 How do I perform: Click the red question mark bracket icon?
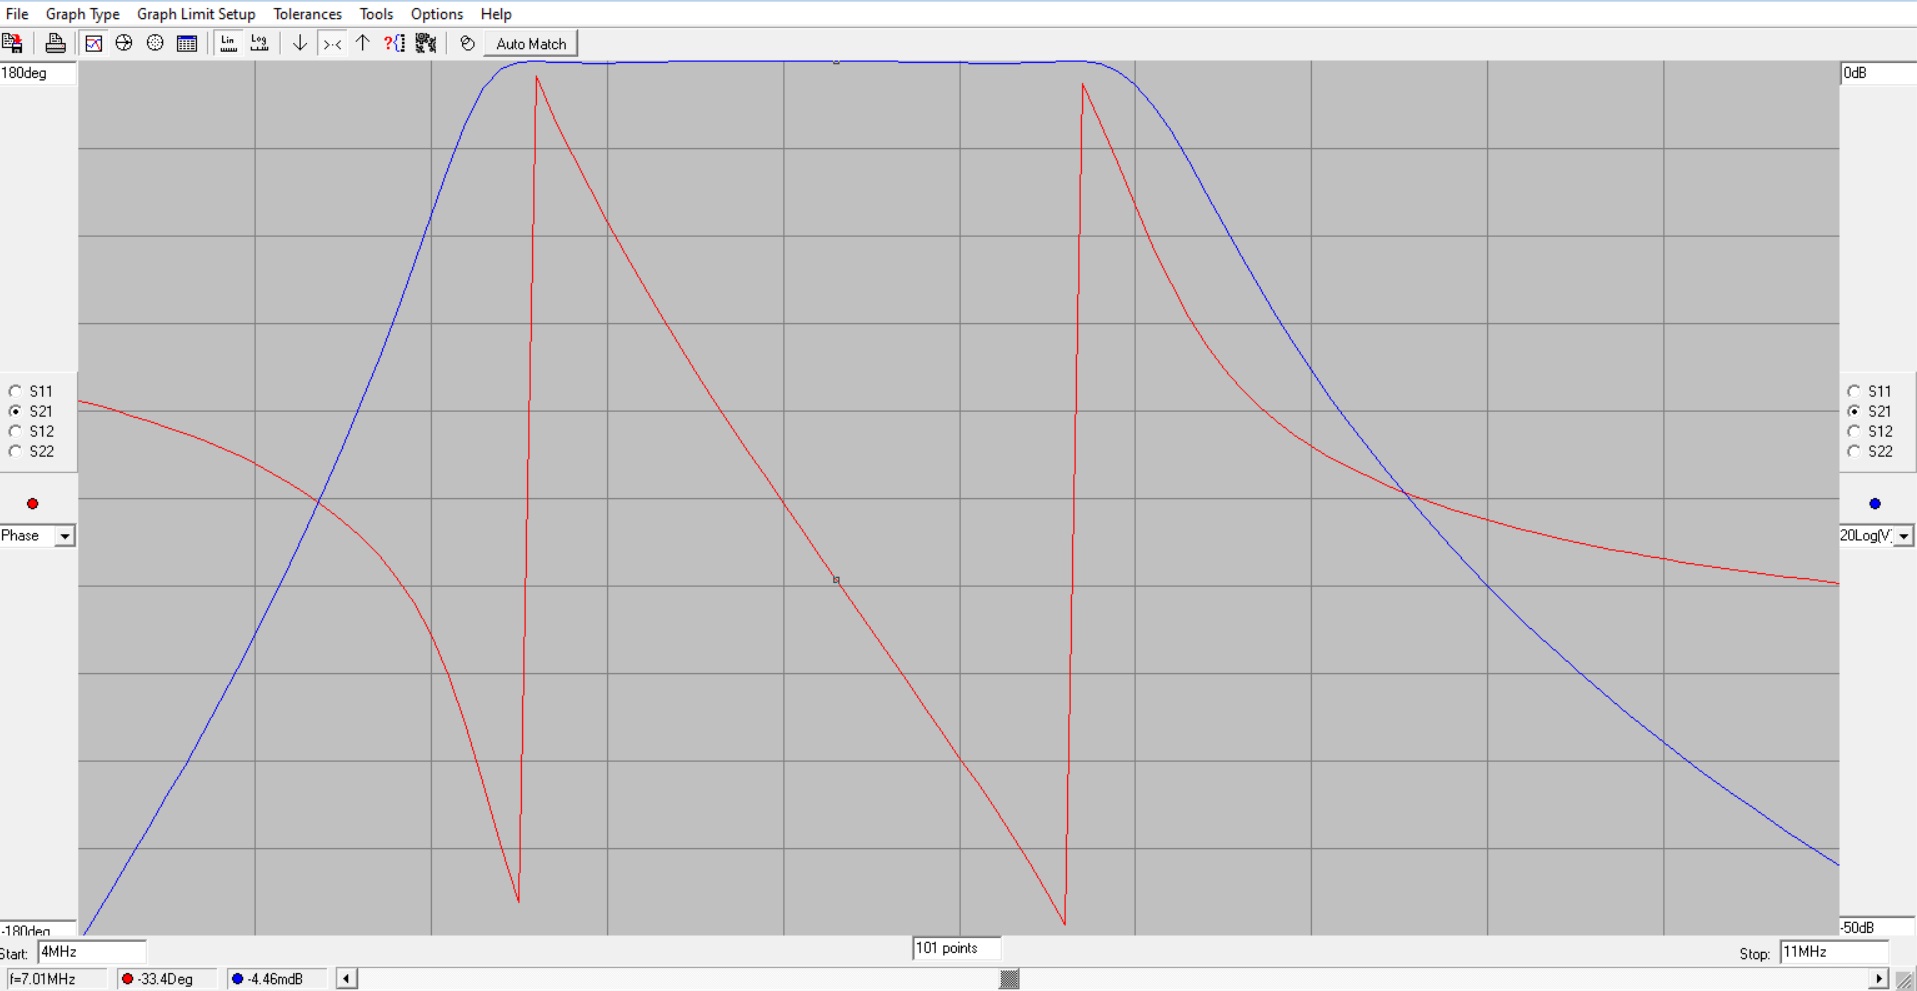[x=395, y=43]
